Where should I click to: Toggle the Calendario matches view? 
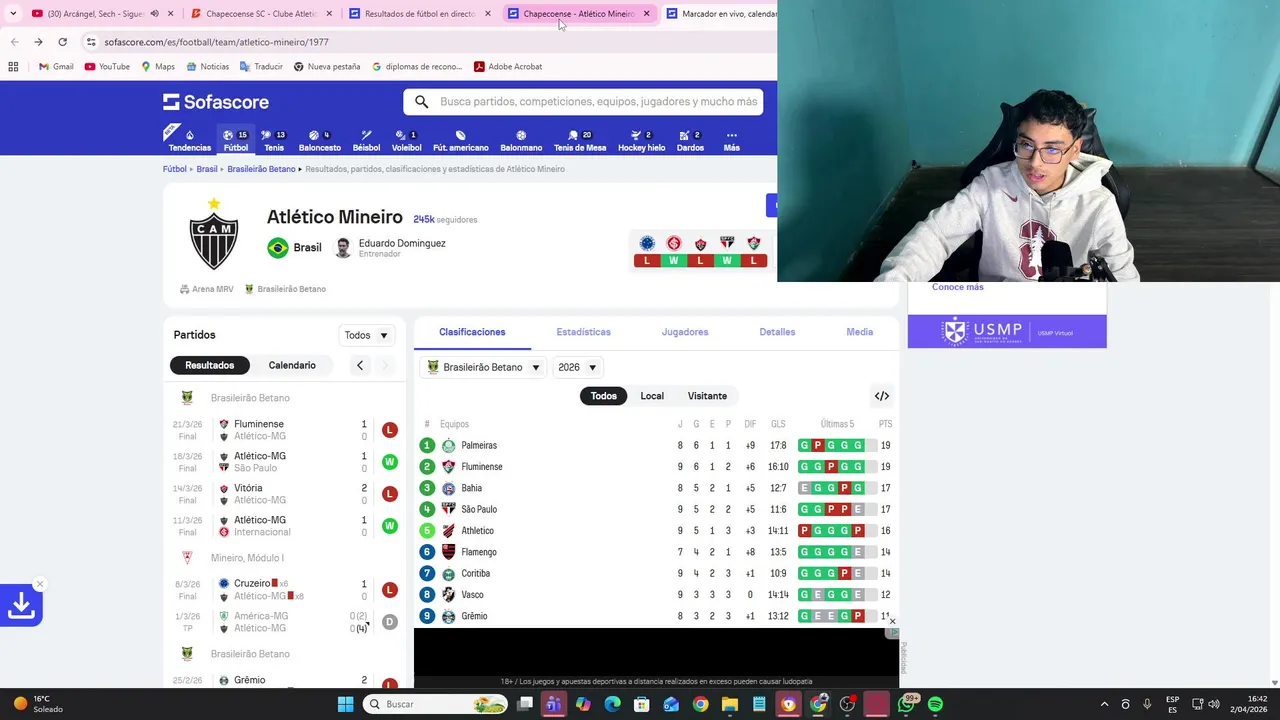[x=292, y=365]
